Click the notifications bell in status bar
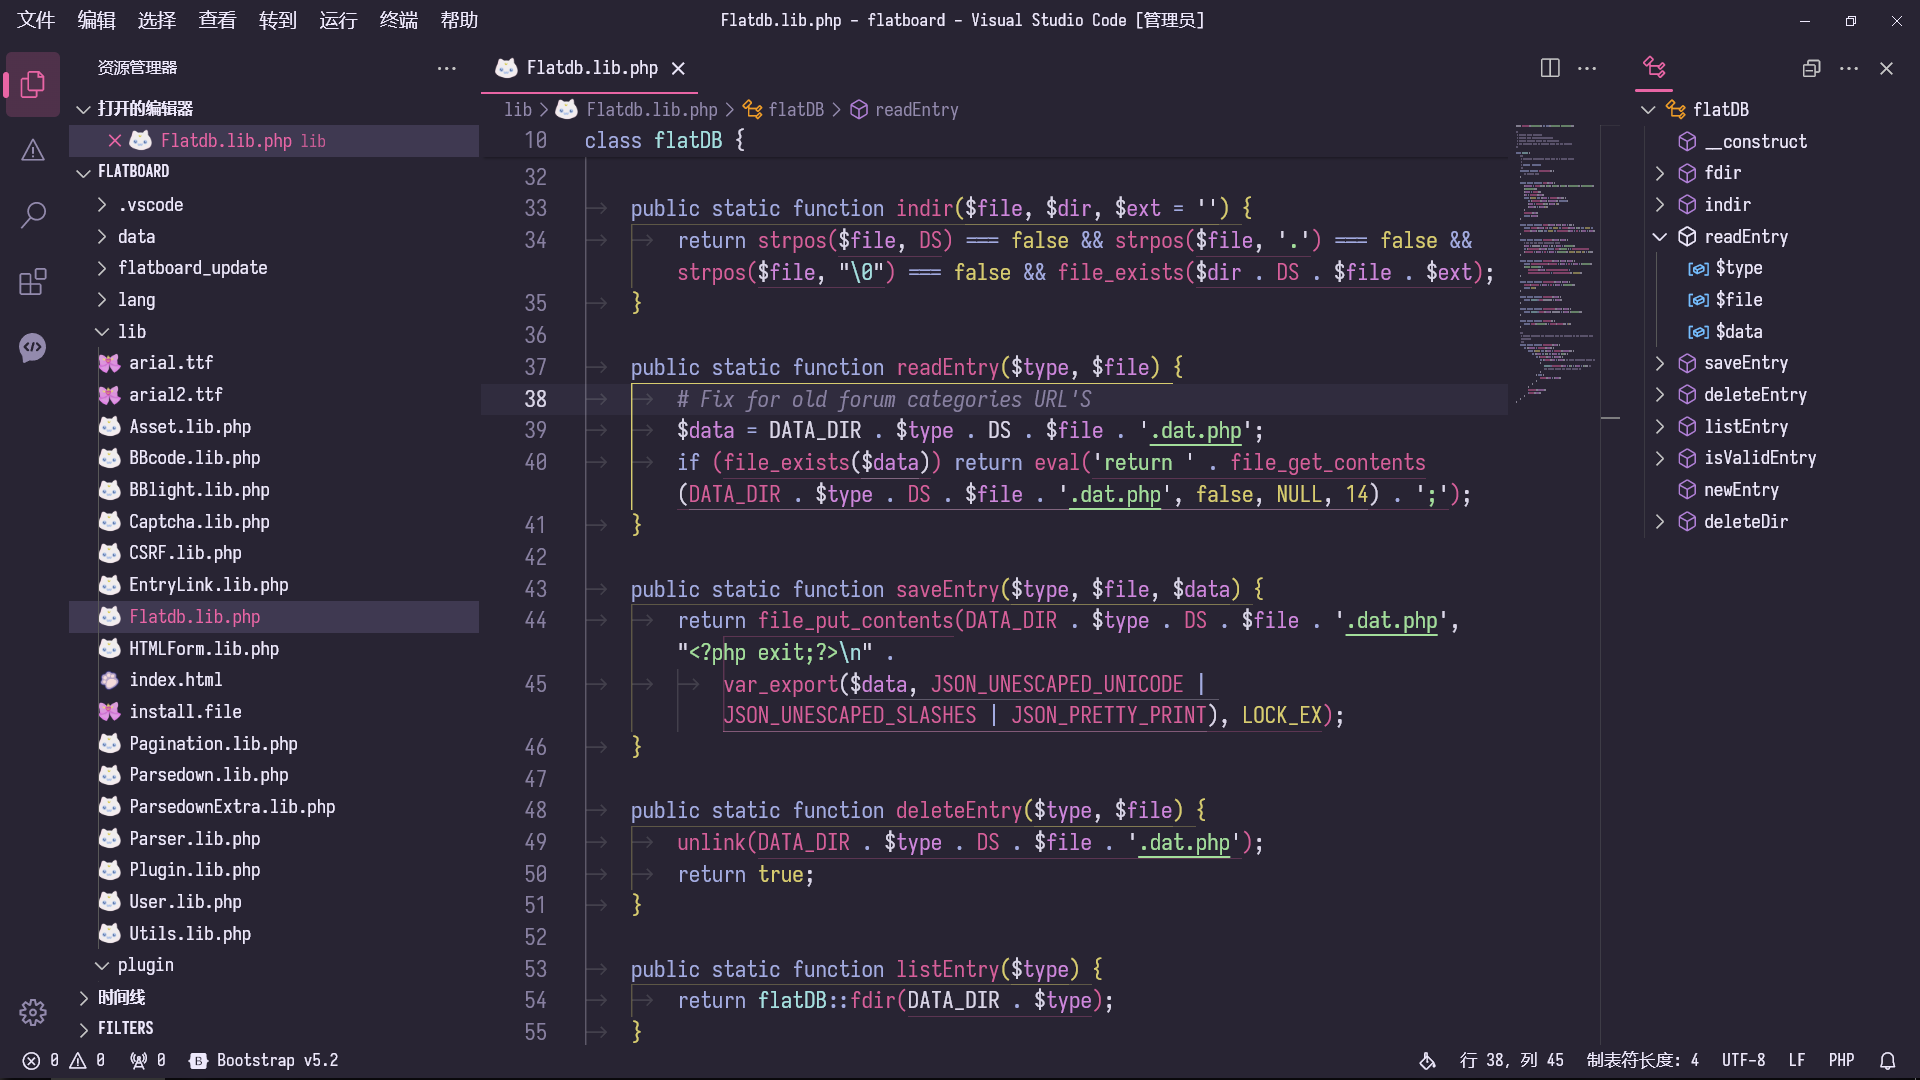Viewport: 1920px width, 1080px height. 1888,1060
